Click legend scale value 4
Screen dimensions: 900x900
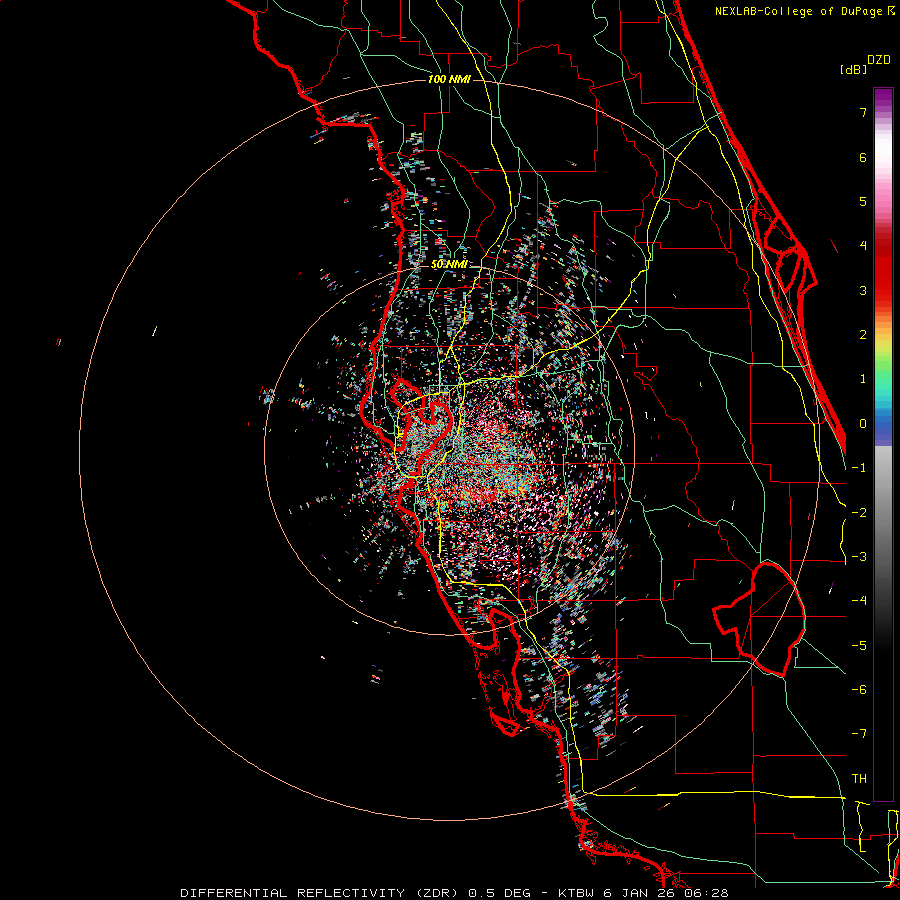pos(863,246)
